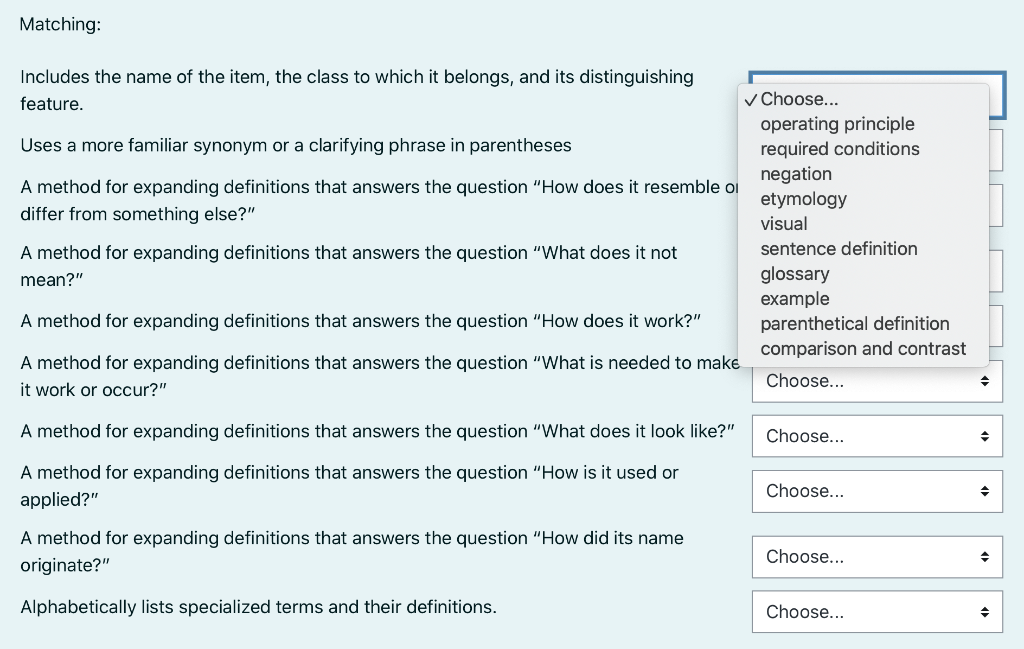Pick "visual" from the dropdown options
This screenshot has width=1024, height=649.
(x=784, y=224)
